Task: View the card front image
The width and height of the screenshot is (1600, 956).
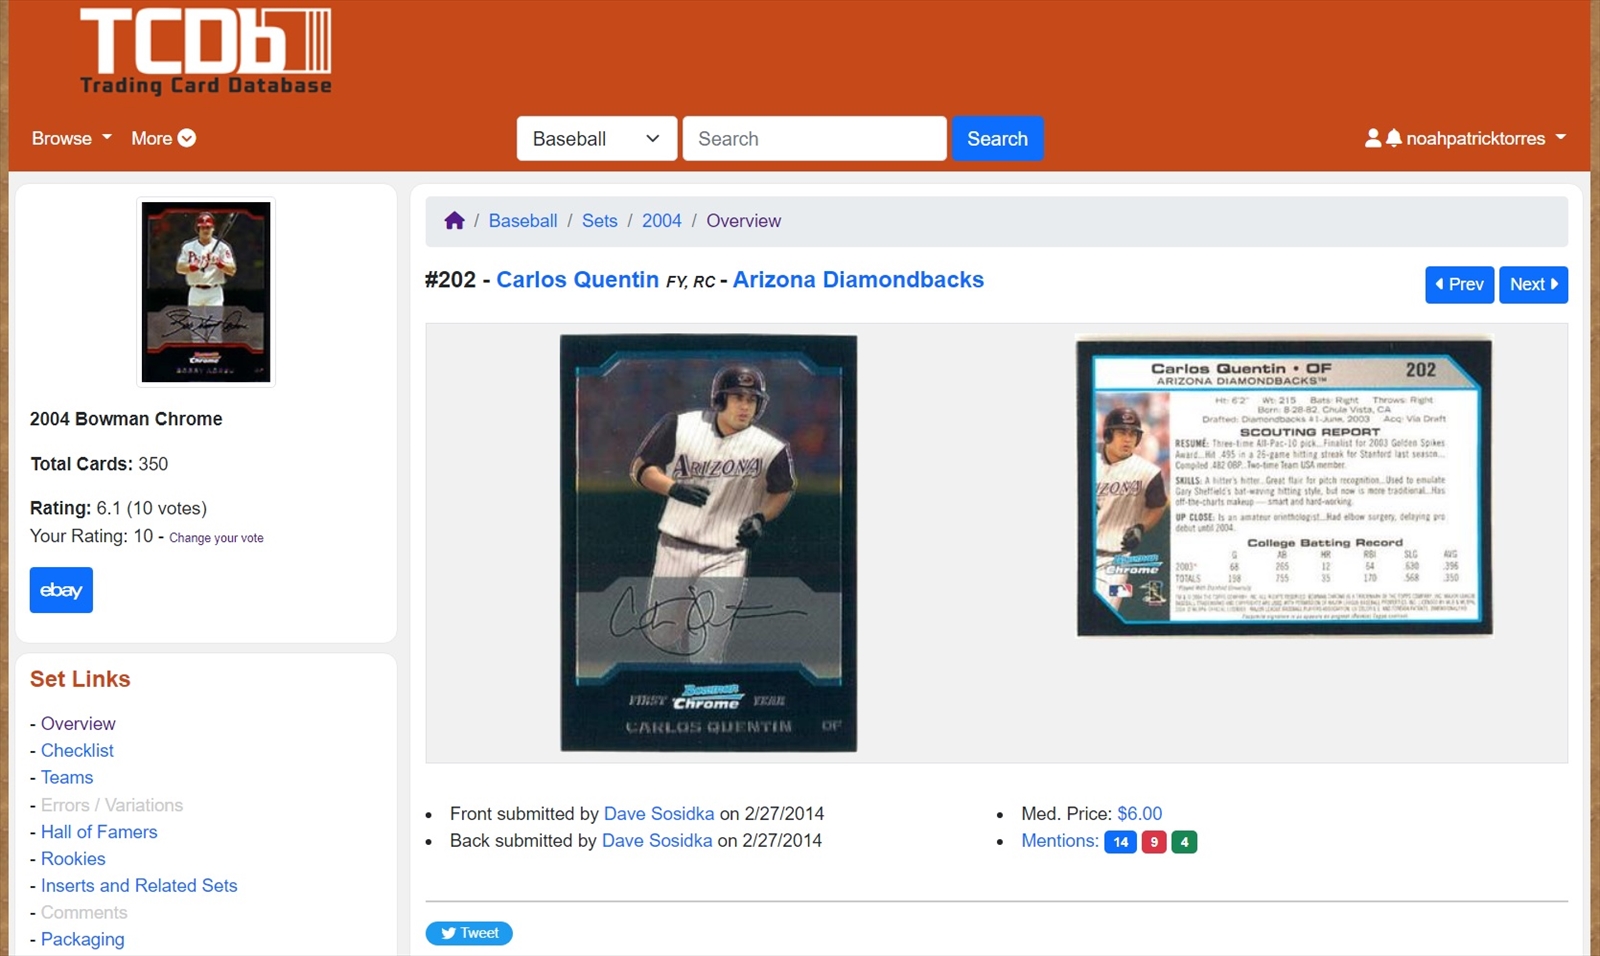Action: (x=708, y=543)
